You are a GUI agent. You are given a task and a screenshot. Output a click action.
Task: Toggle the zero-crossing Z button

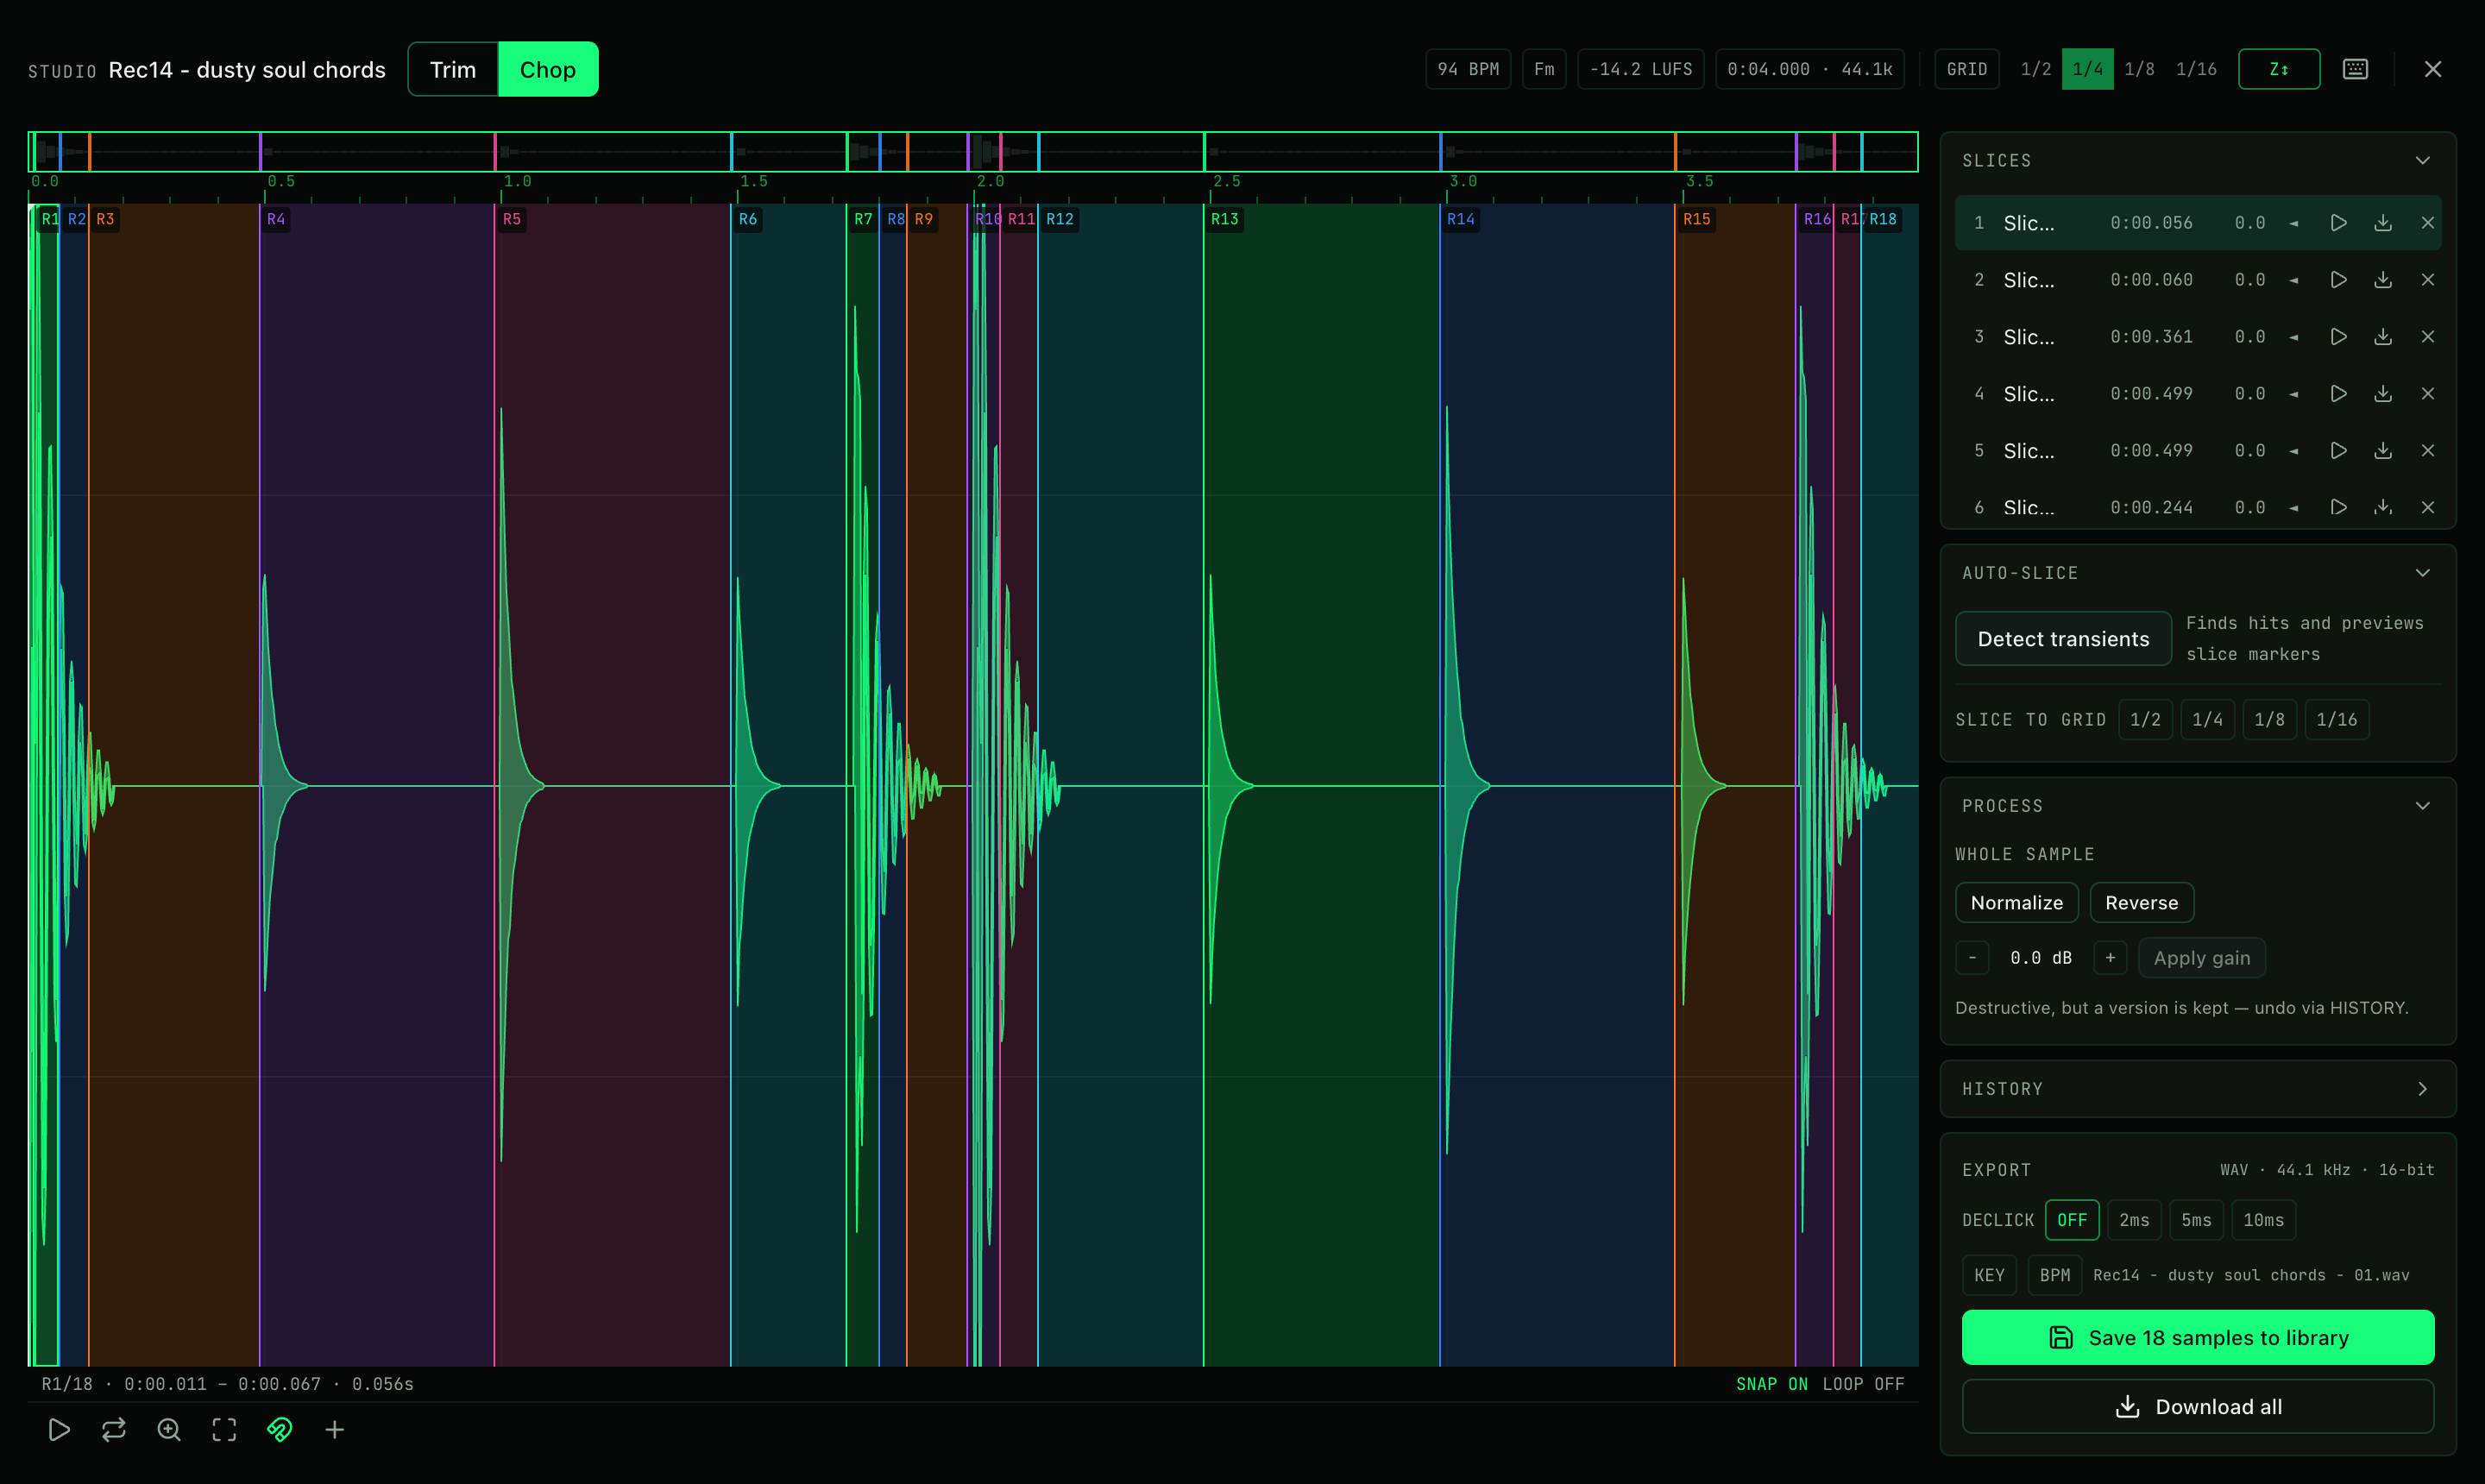tap(2279, 69)
